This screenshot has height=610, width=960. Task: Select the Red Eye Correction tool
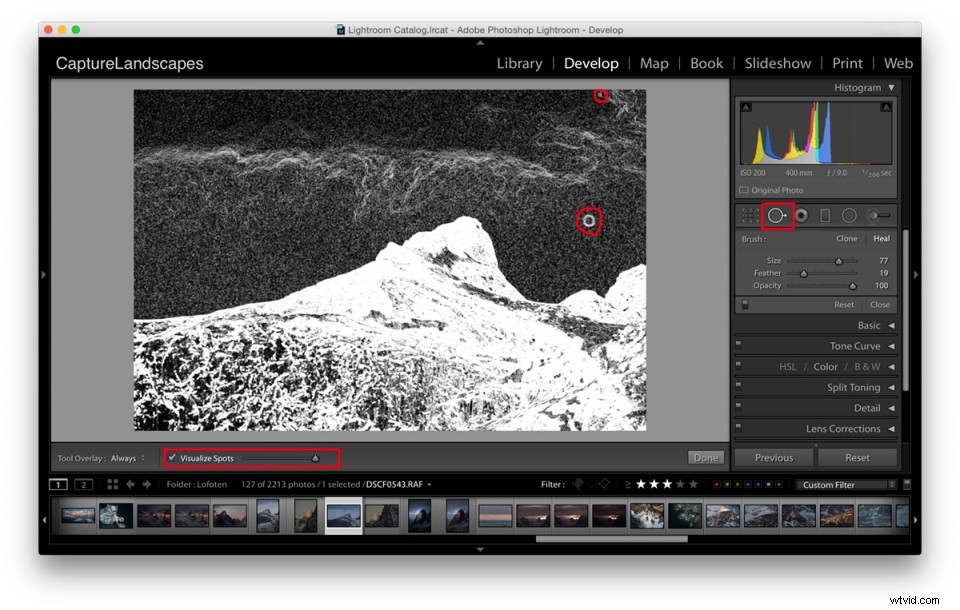[x=802, y=214]
